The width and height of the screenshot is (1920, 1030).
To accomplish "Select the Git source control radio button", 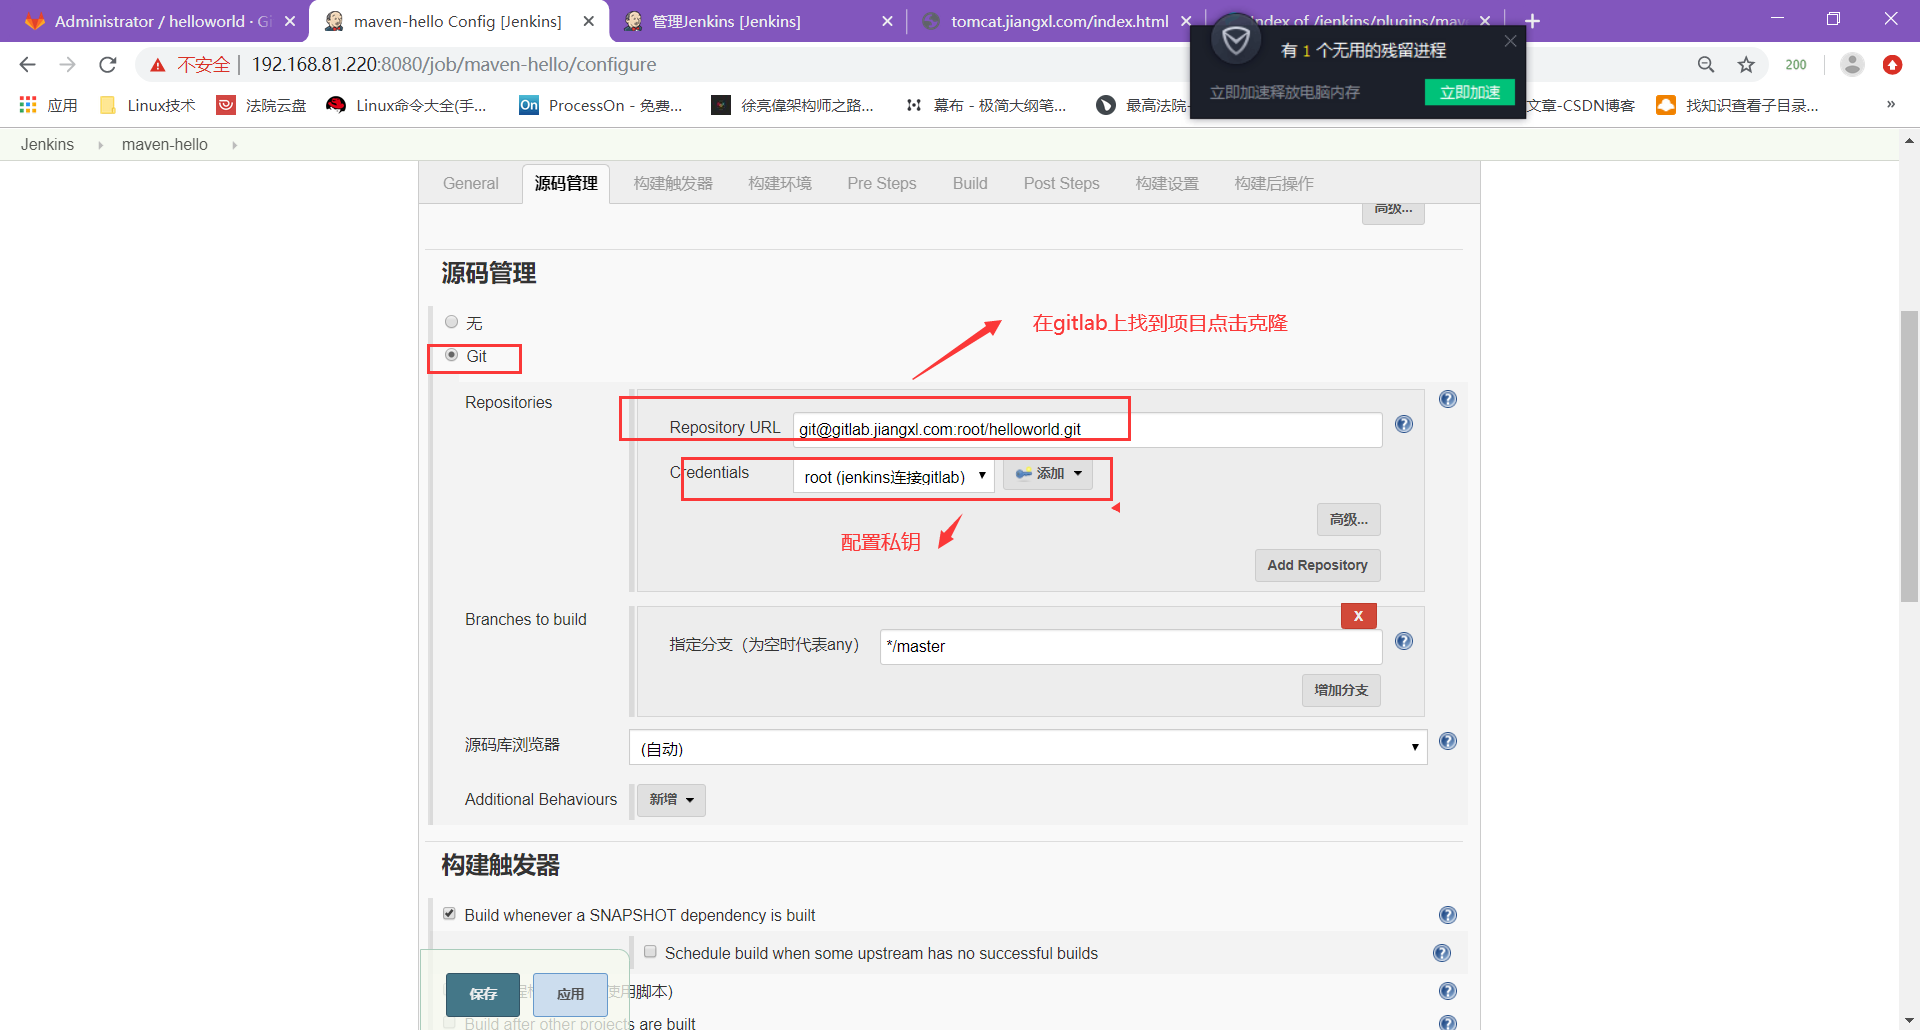I will (452, 355).
